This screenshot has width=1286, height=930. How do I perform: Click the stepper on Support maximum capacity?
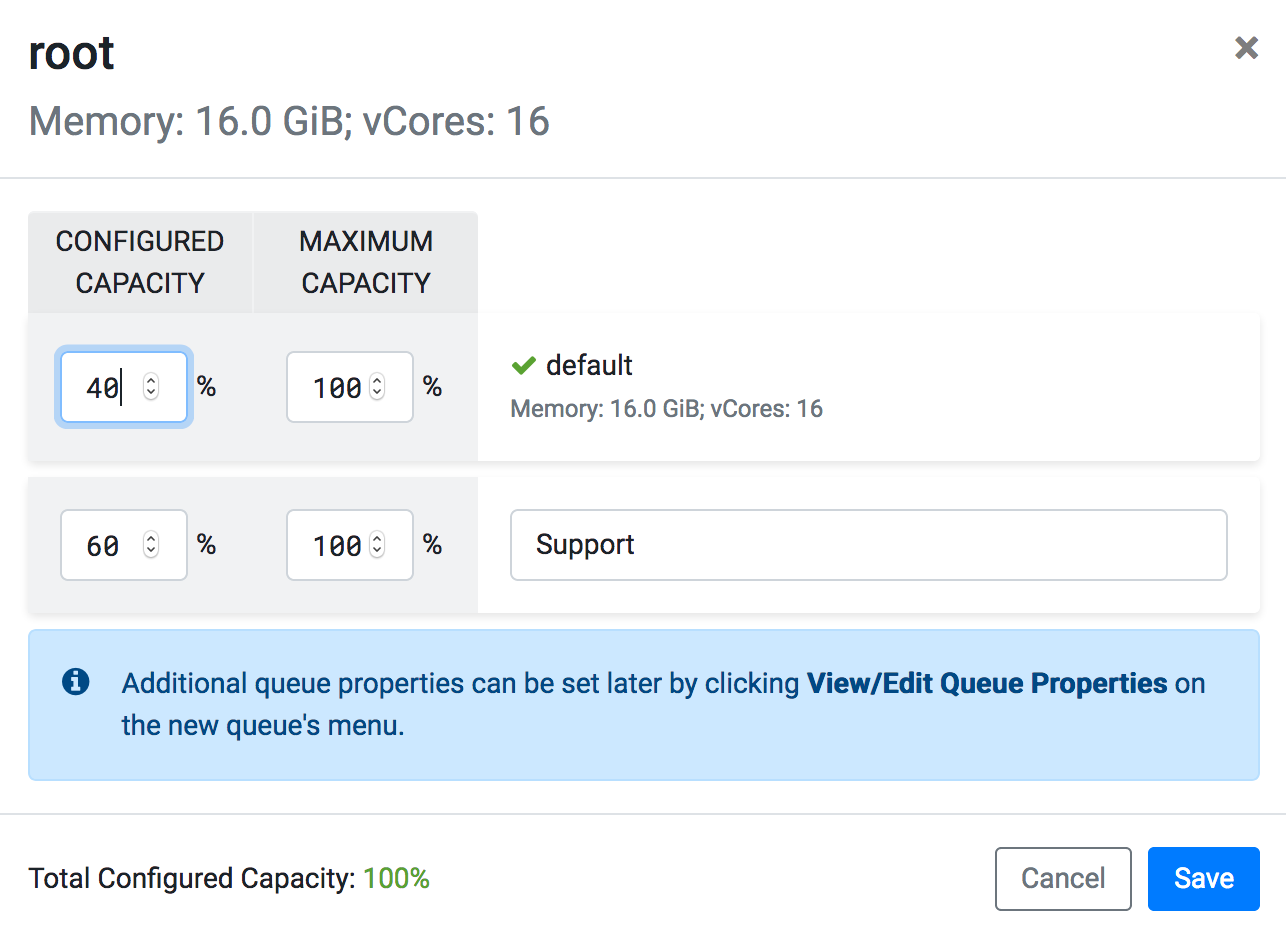[x=377, y=545]
